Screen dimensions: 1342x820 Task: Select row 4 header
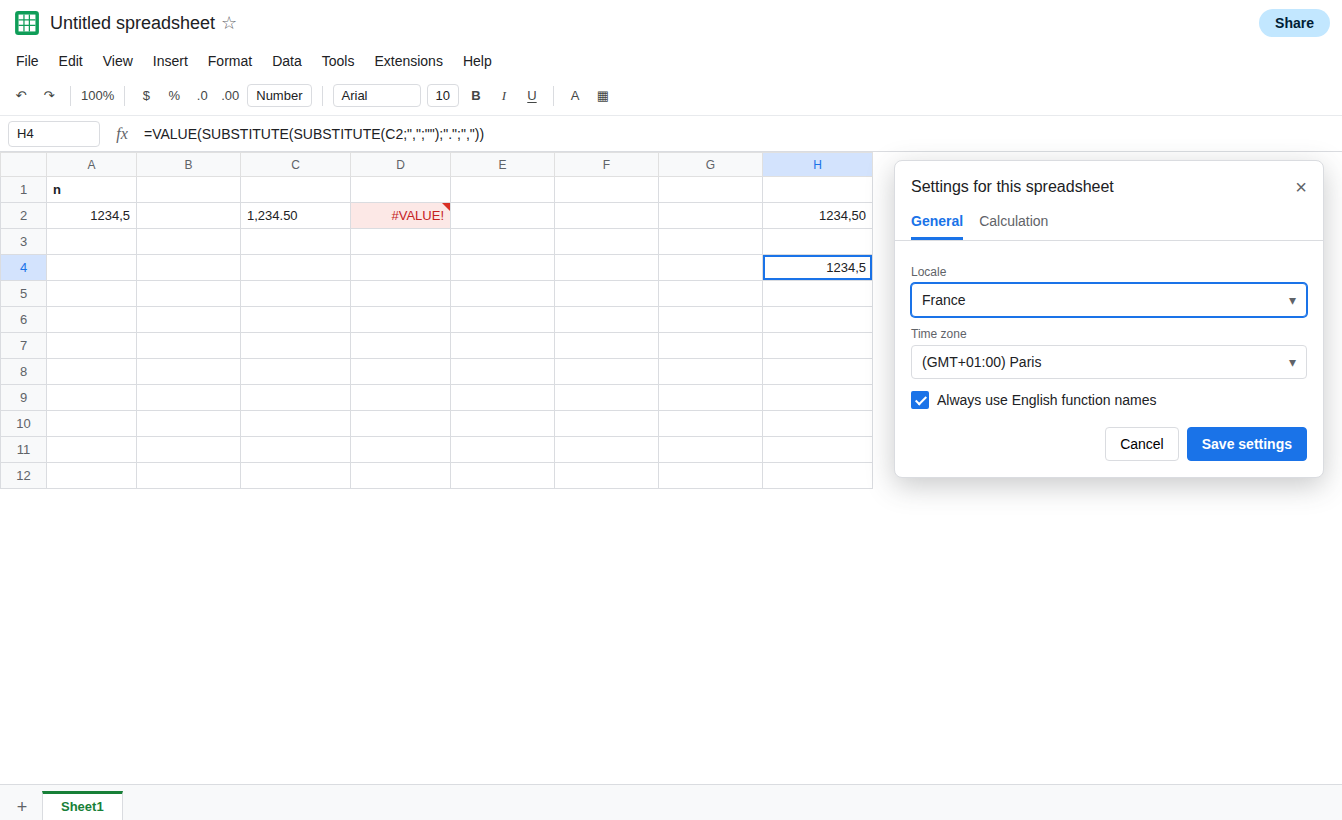coord(23,268)
